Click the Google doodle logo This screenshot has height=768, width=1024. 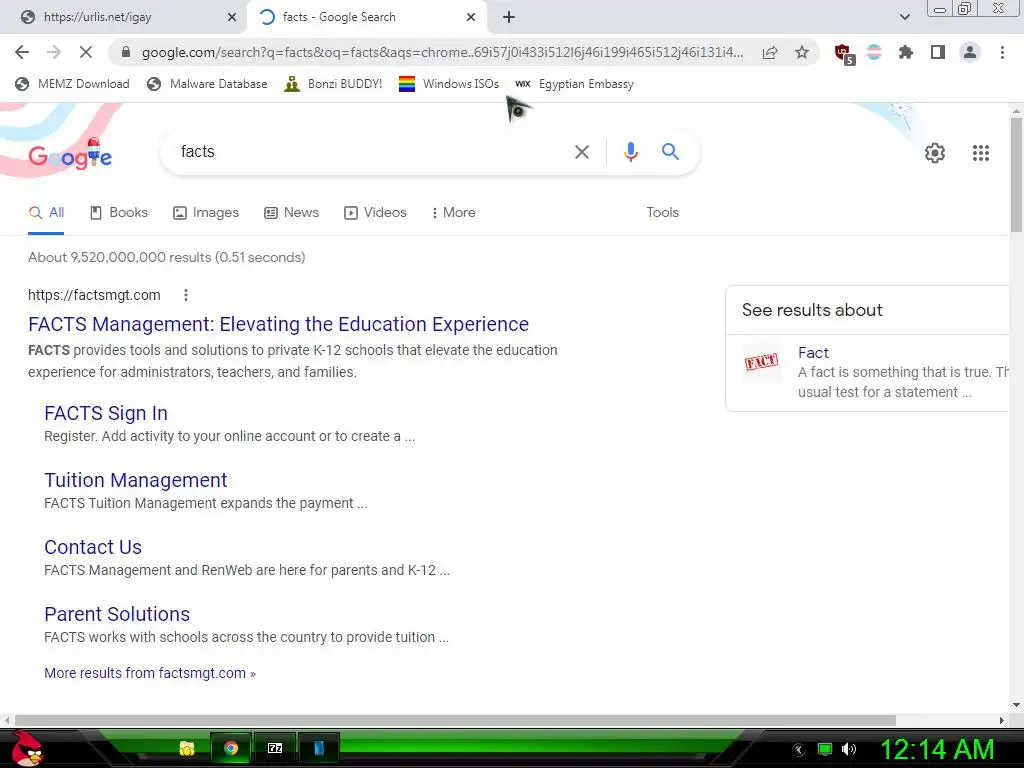pyautogui.click(x=70, y=154)
